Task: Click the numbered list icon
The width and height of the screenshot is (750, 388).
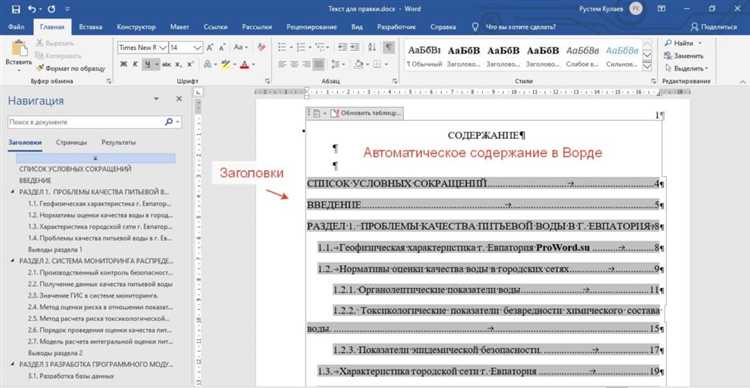Action: tap(300, 47)
